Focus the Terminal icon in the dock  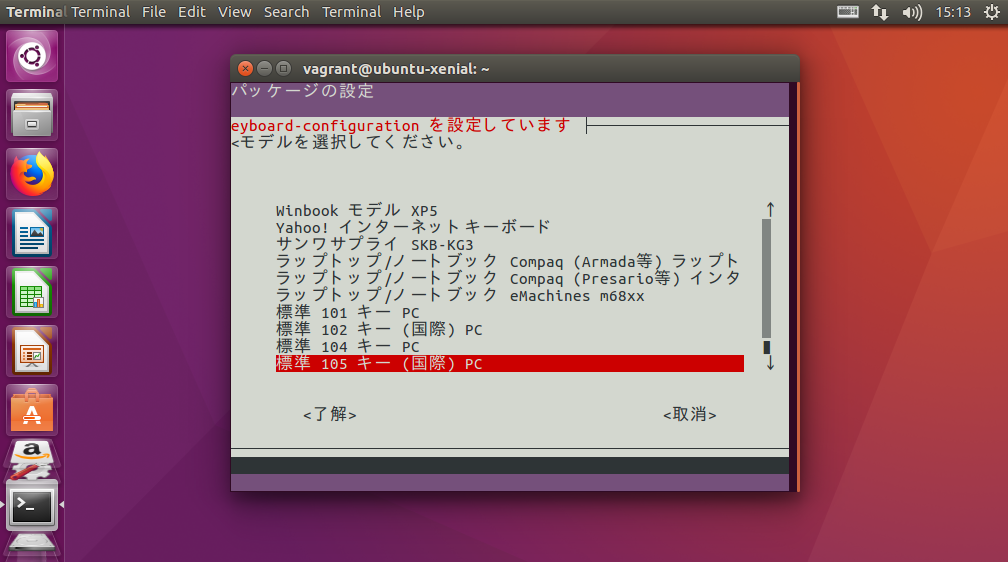click(32, 507)
